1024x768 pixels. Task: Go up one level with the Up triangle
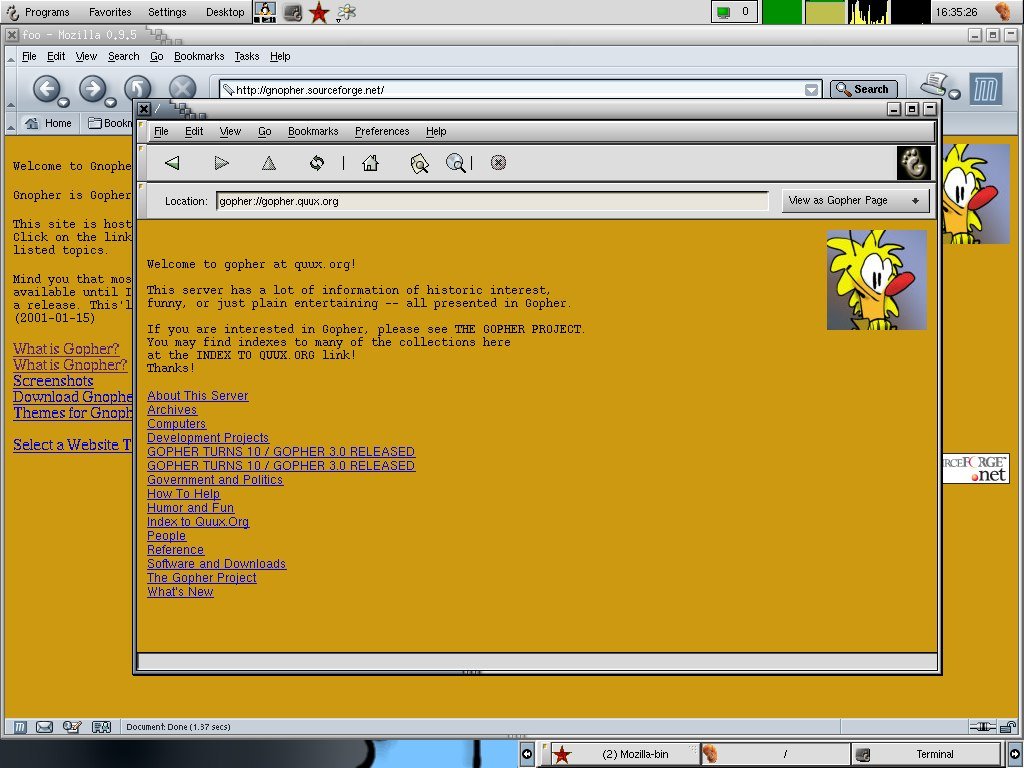[x=268, y=163]
